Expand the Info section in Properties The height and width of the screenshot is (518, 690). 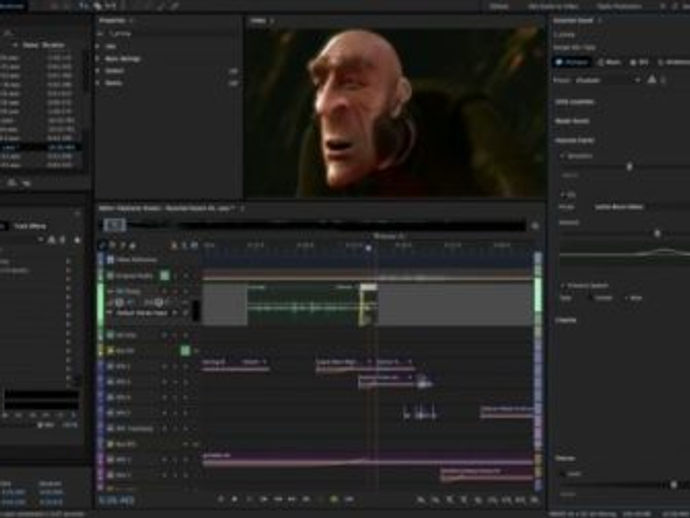point(98,46)
